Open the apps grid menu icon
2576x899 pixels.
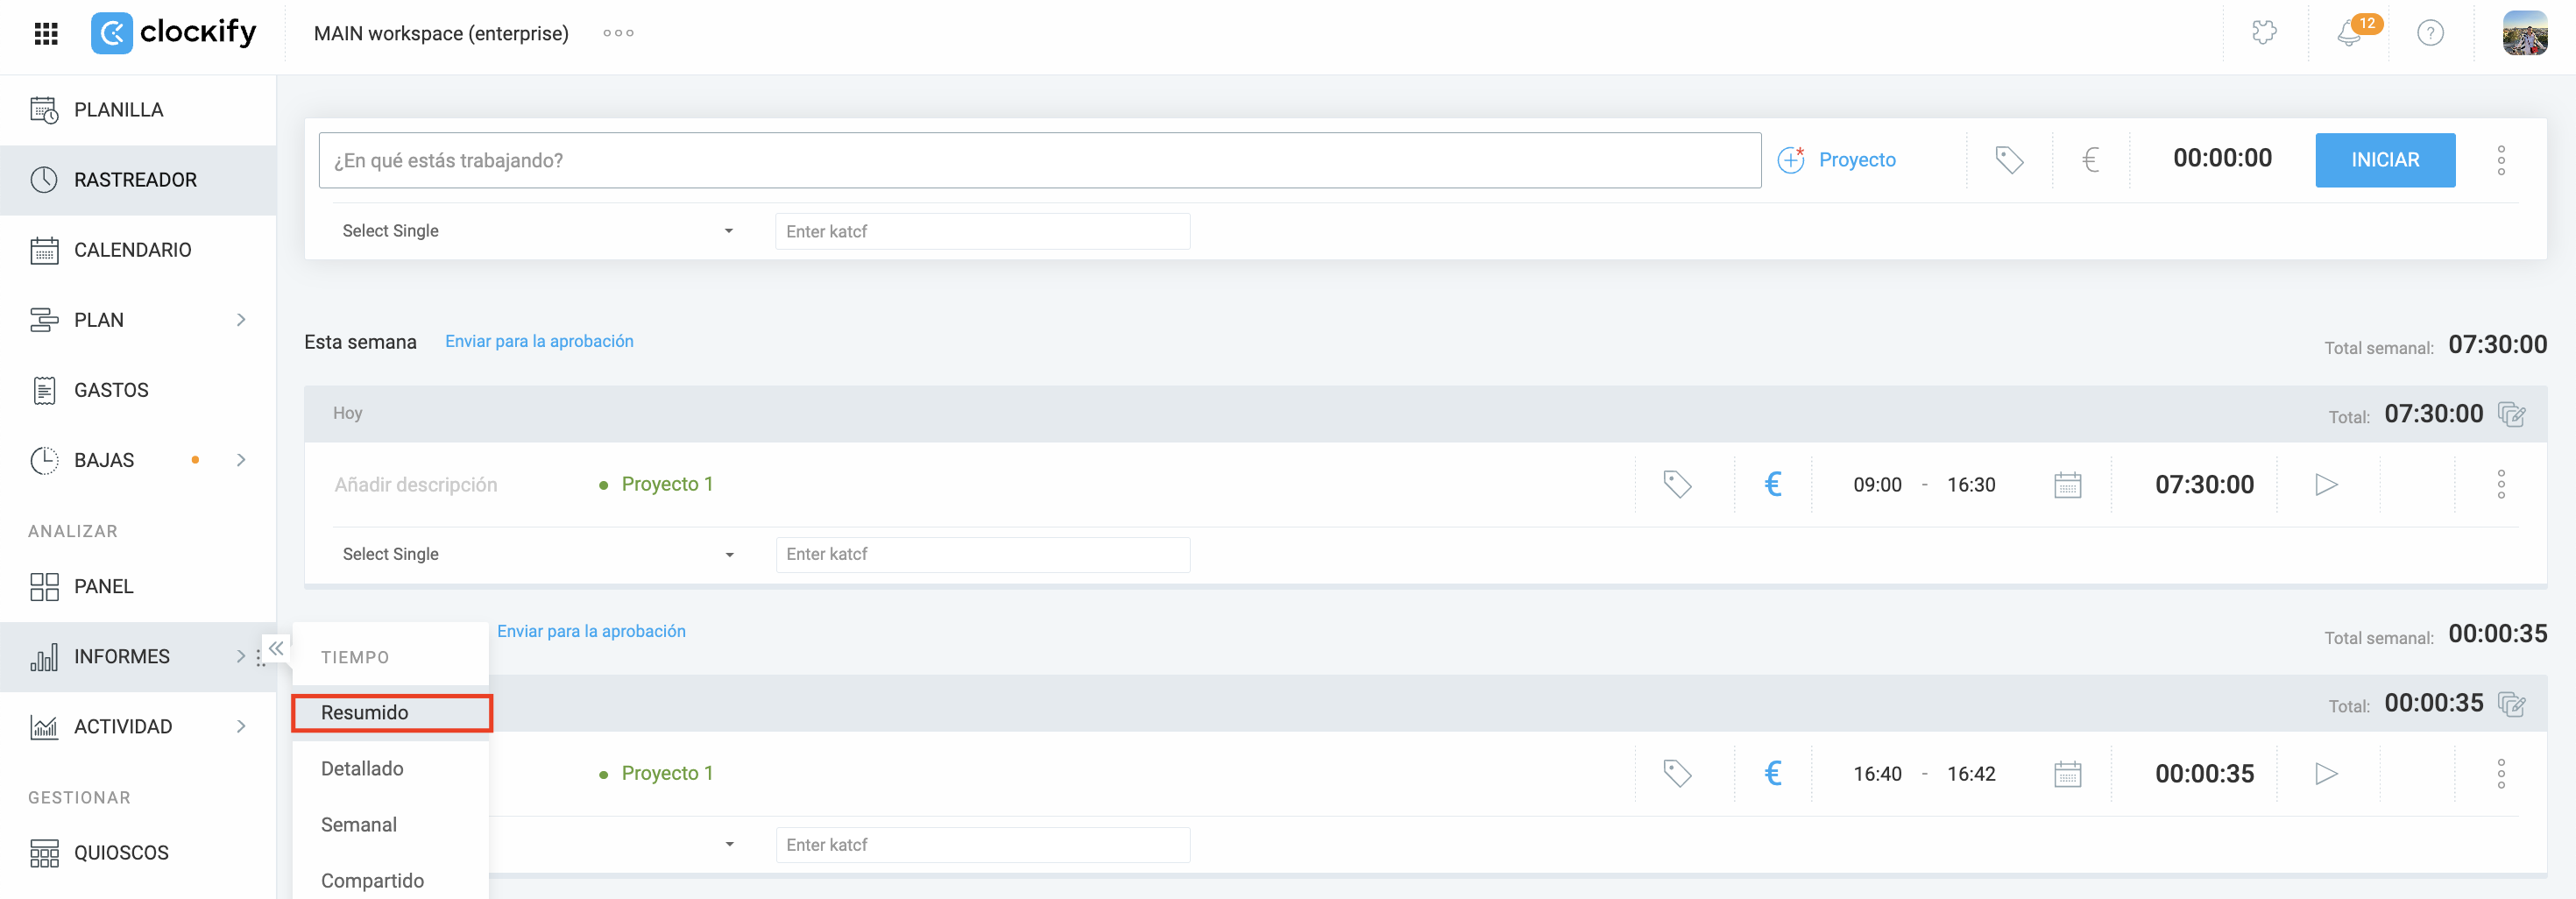click(46, 34)
